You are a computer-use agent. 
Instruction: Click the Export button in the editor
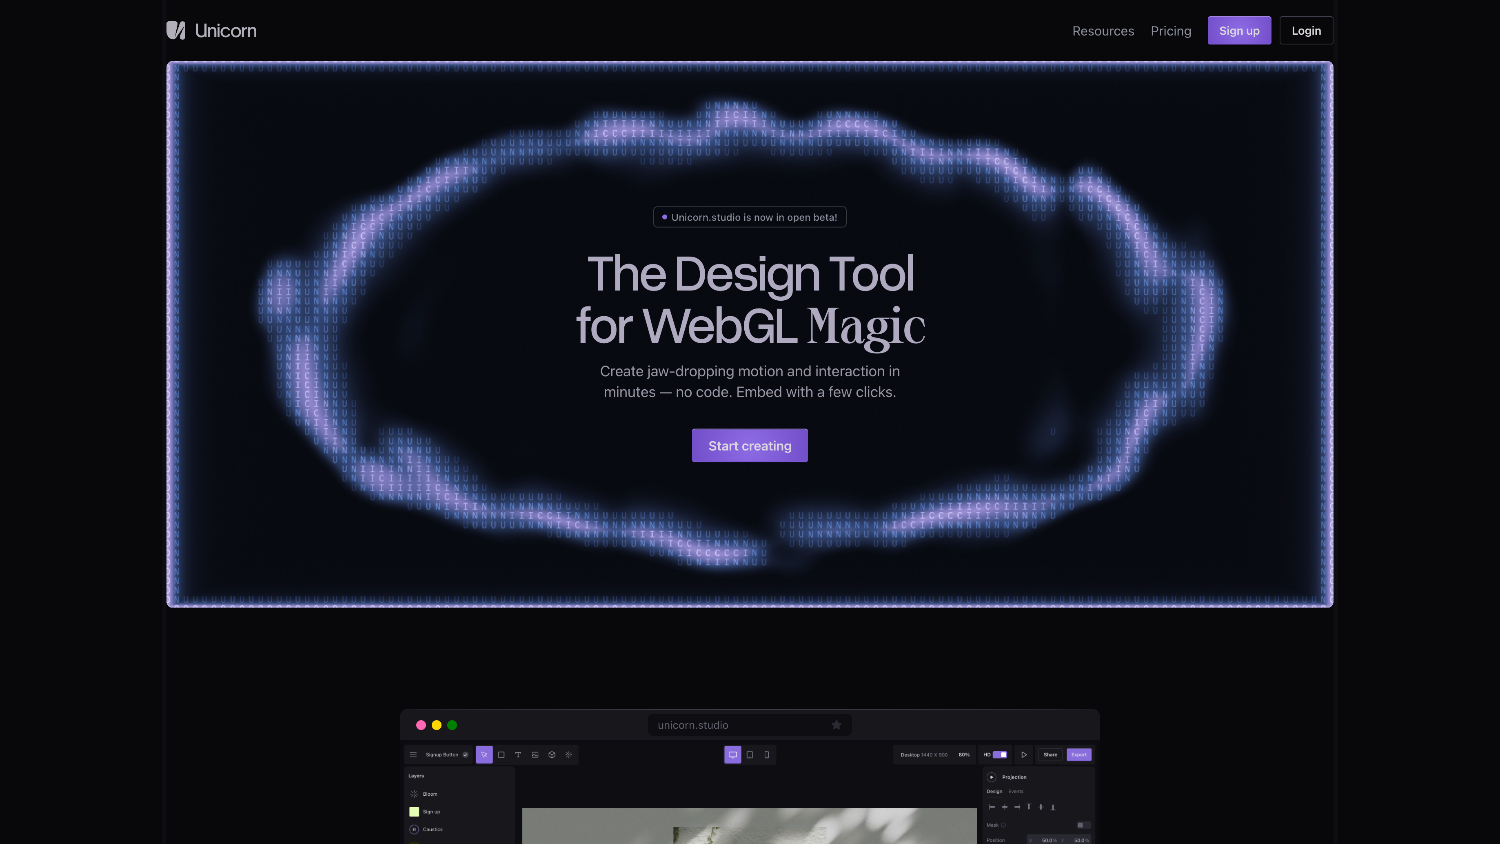[x=1079, y=755]
